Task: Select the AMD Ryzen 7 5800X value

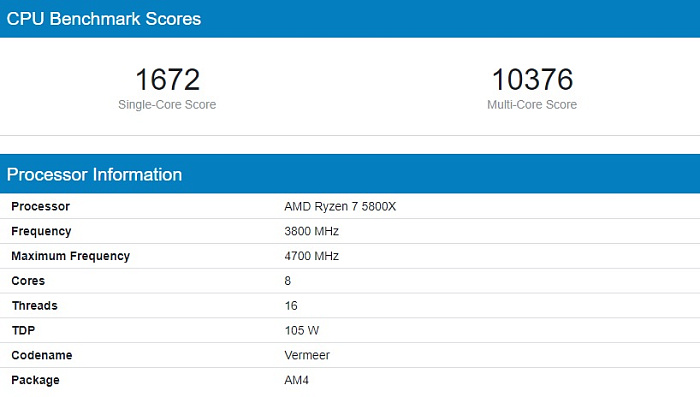Action: tap(340, 206)
